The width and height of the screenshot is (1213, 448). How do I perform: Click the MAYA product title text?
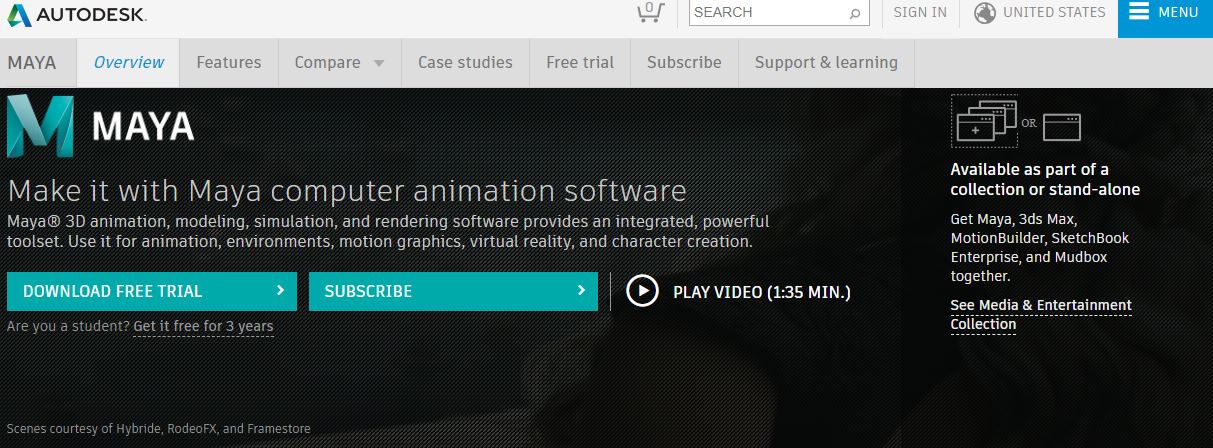tap(143, 126)
